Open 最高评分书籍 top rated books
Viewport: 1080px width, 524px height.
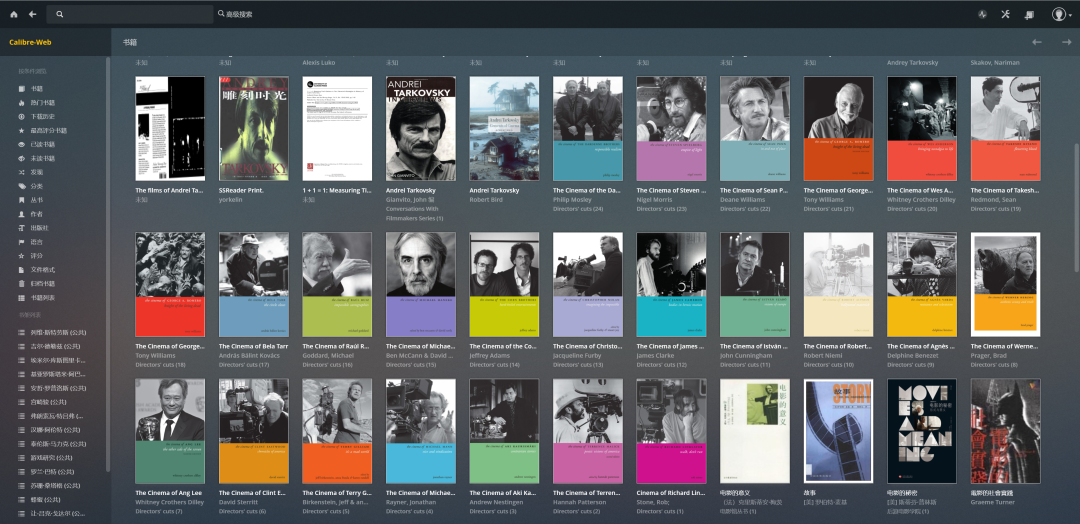click(43, 130)
